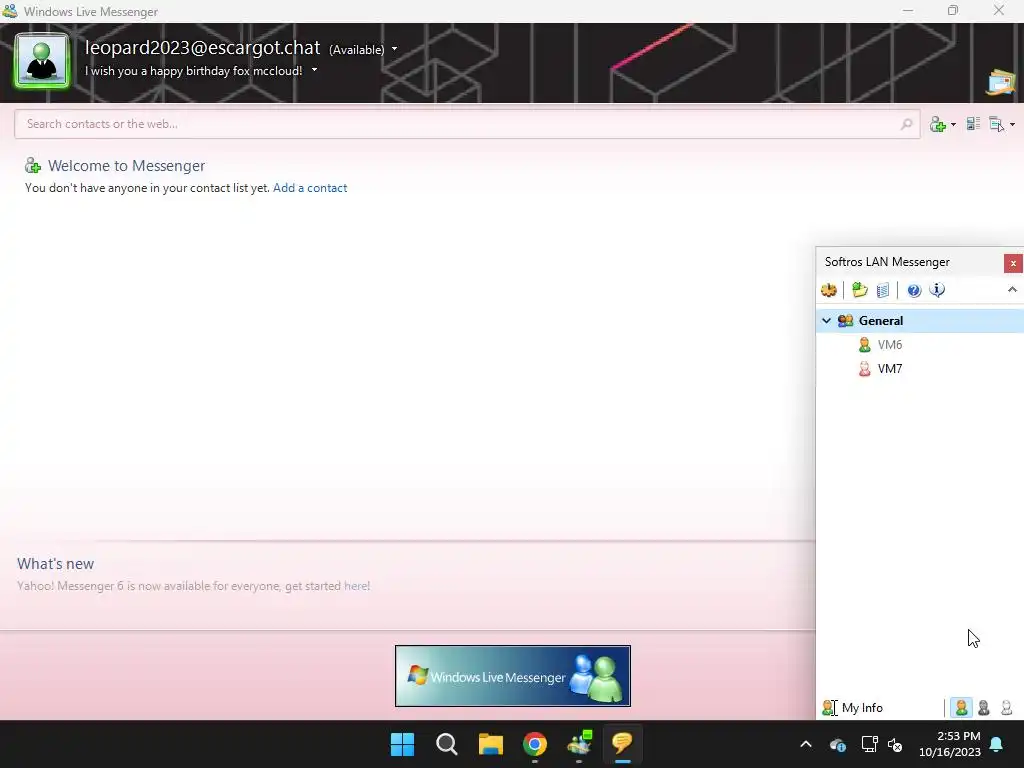The width and height of the screenshot is (1024, 768).
Task: Switch to Windows Live Messenger taskbar icon
Action: point(579,744)
